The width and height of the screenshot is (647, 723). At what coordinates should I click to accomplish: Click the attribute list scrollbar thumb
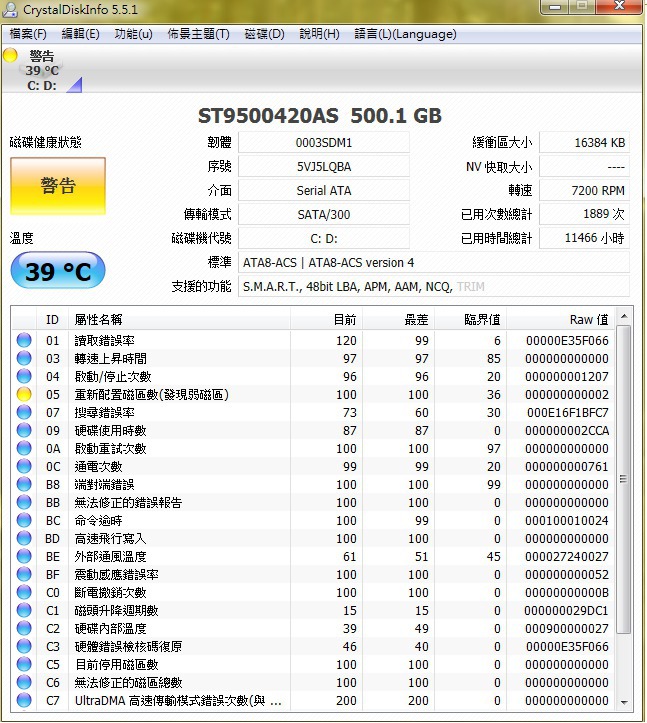click(x=623, y=480)
